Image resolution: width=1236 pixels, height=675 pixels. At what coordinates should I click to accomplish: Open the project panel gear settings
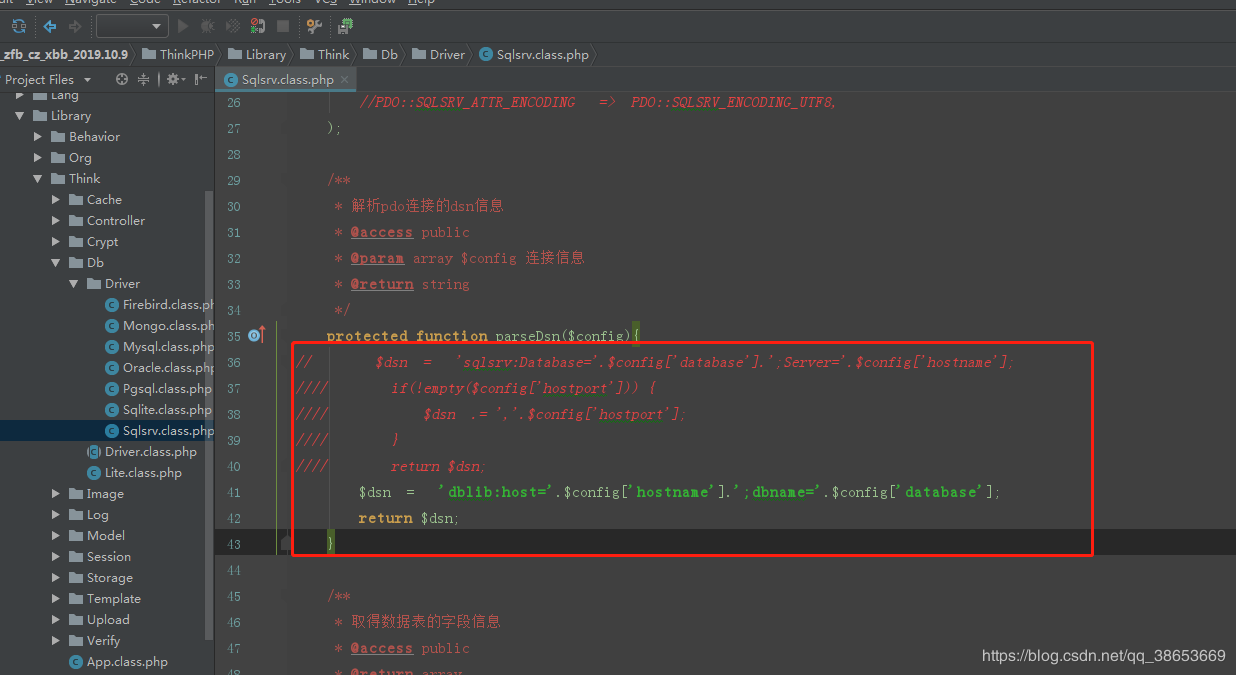tap(175, 79)
